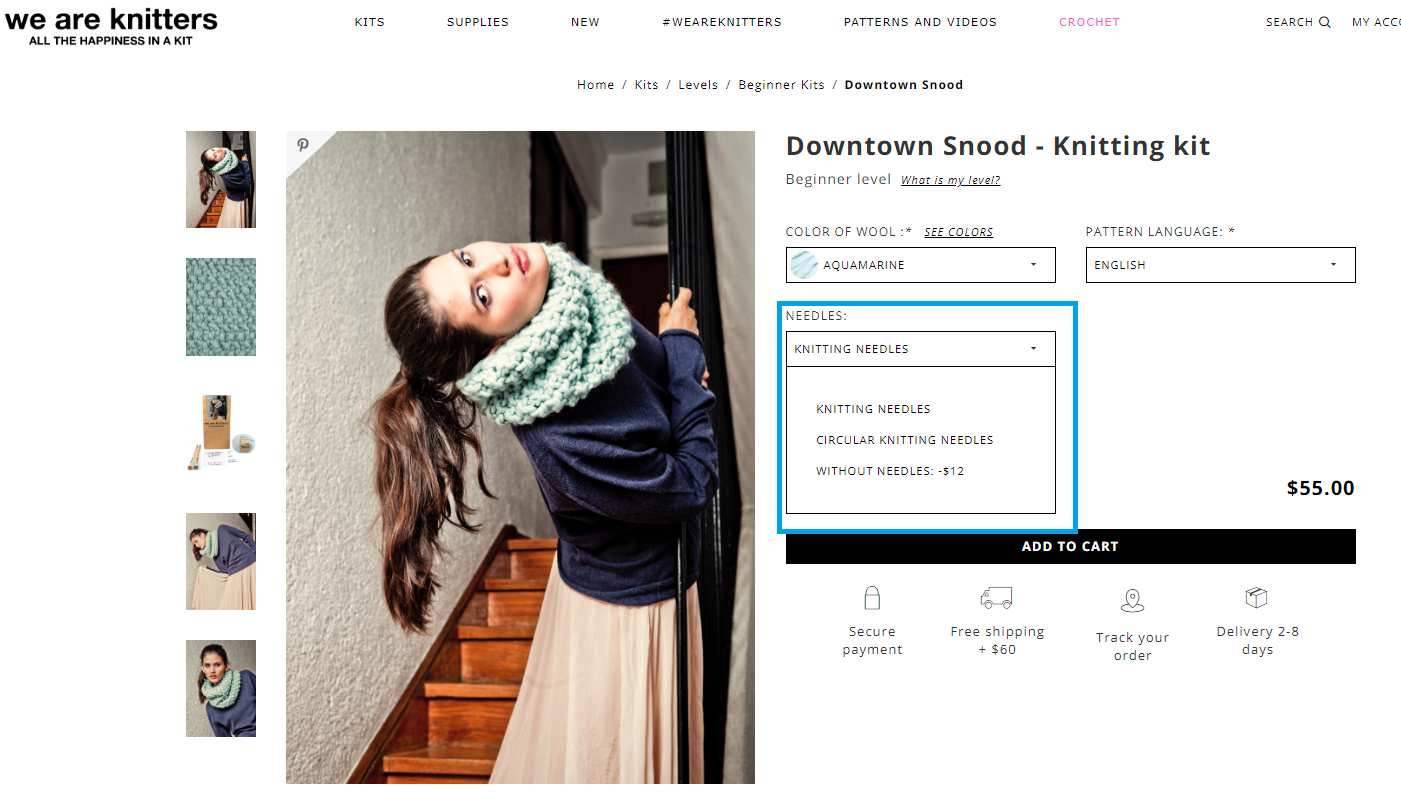Select Knitting Needles option in list

[x=873, y=409]
